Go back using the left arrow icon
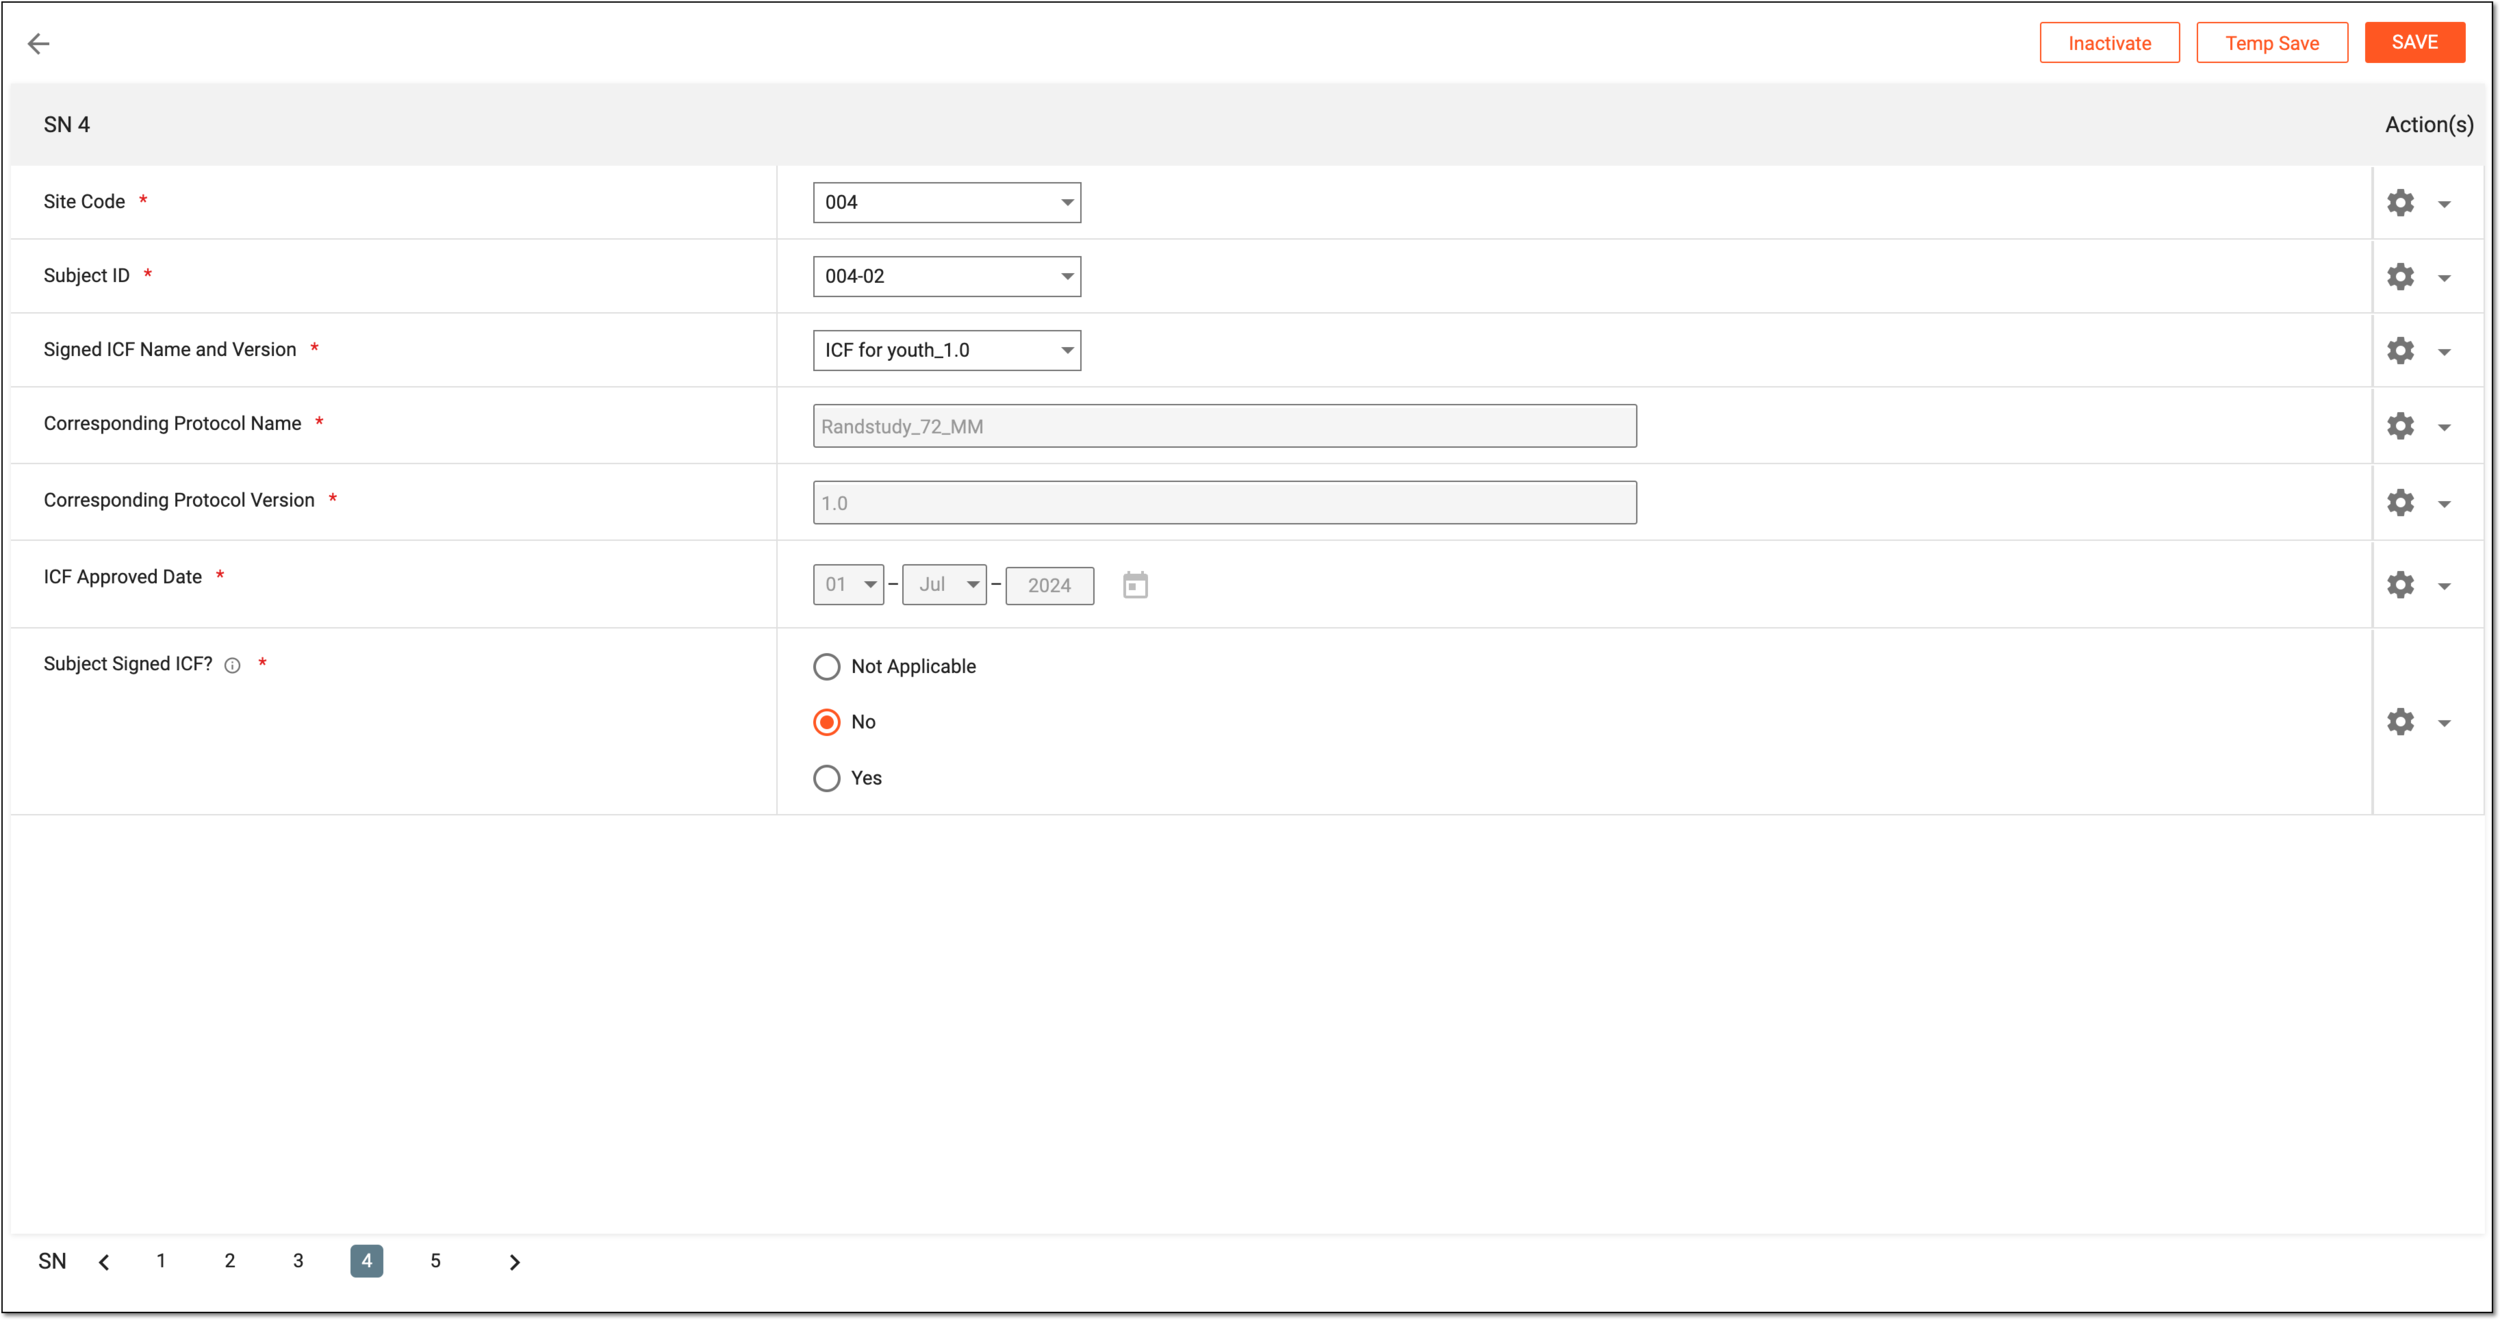Image resolution: width=2500 pixels, height=1320 pixels. coord(38,43)
